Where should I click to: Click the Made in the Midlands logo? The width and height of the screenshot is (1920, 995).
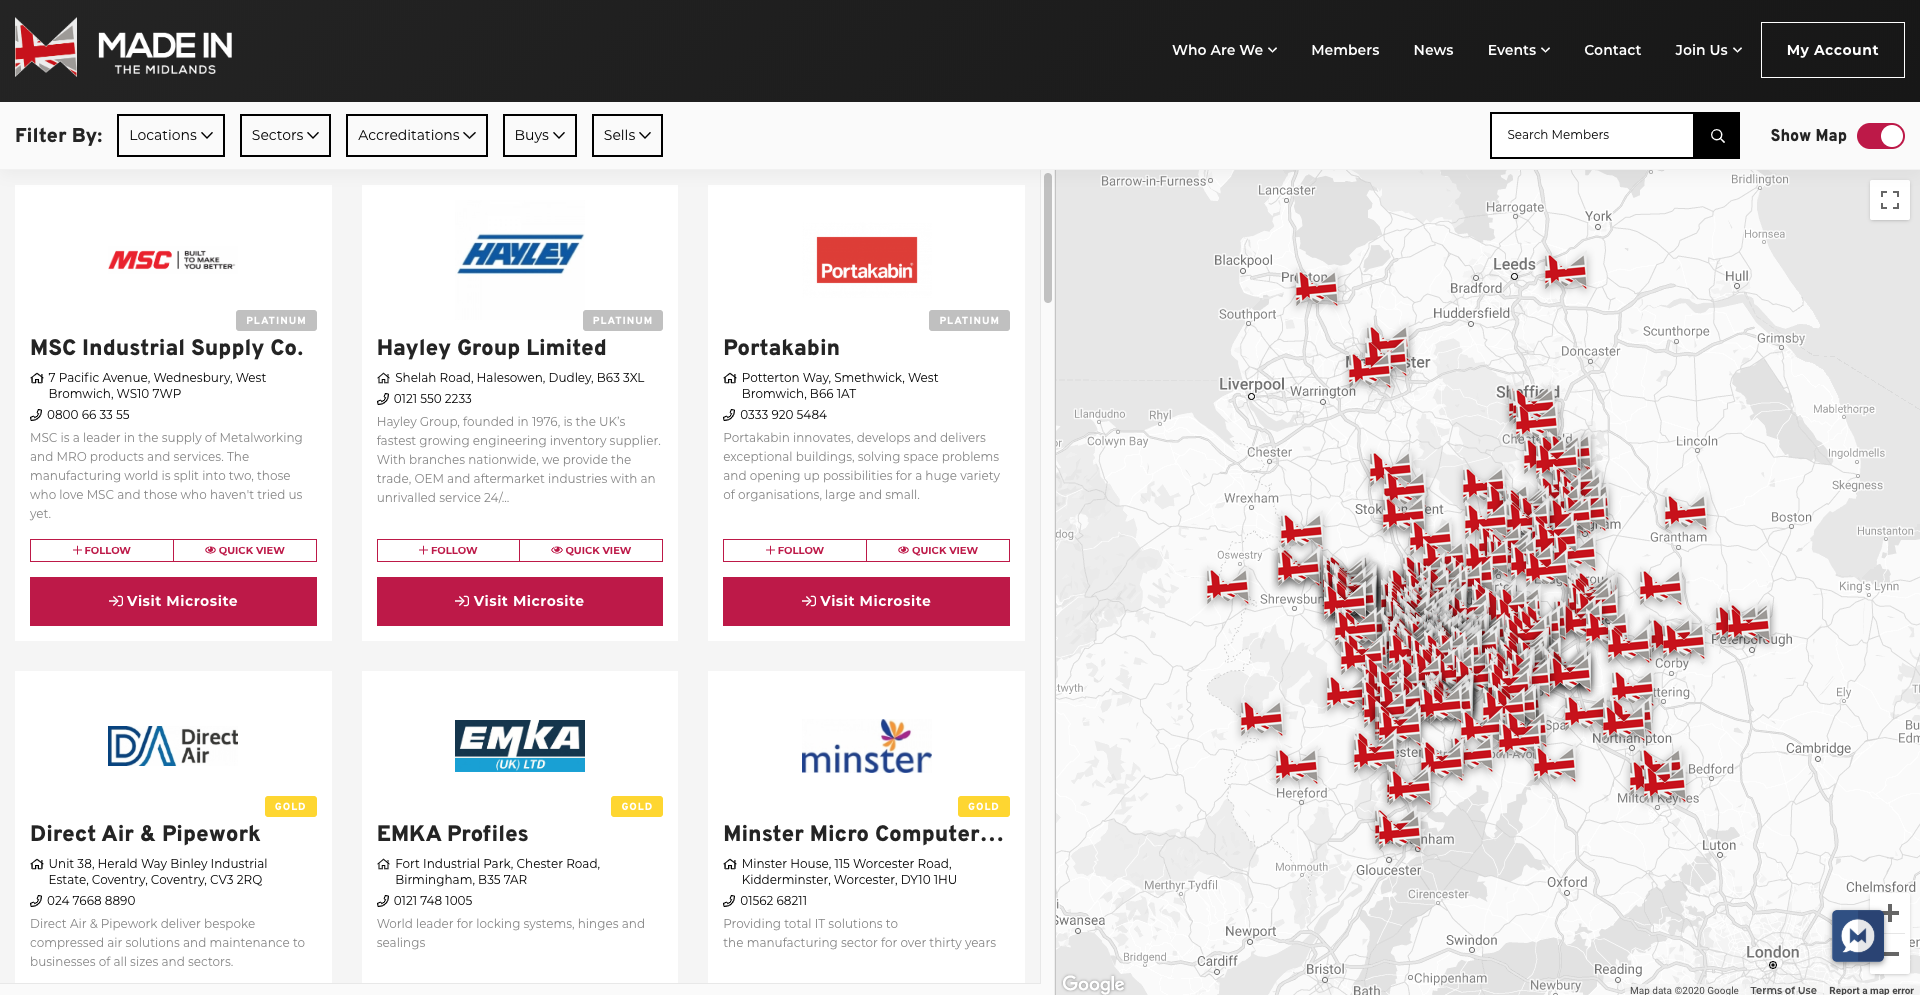(124, 48)
